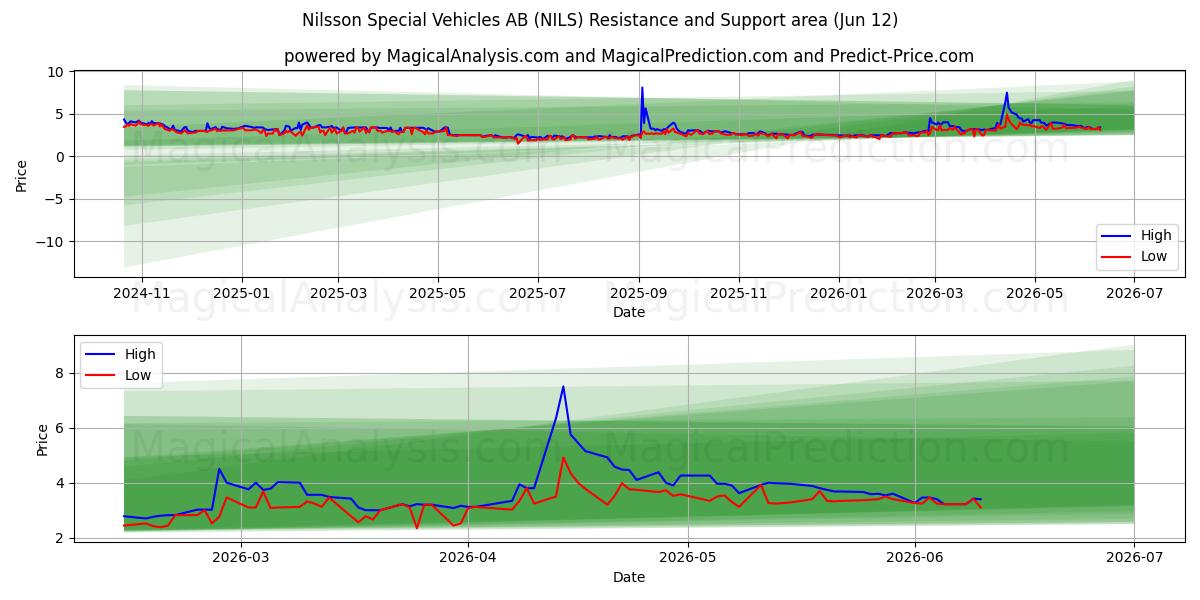The image size is (1200, 600).
Task: Click the '8' price tick on bottom chart
Action: pos(61,373)
